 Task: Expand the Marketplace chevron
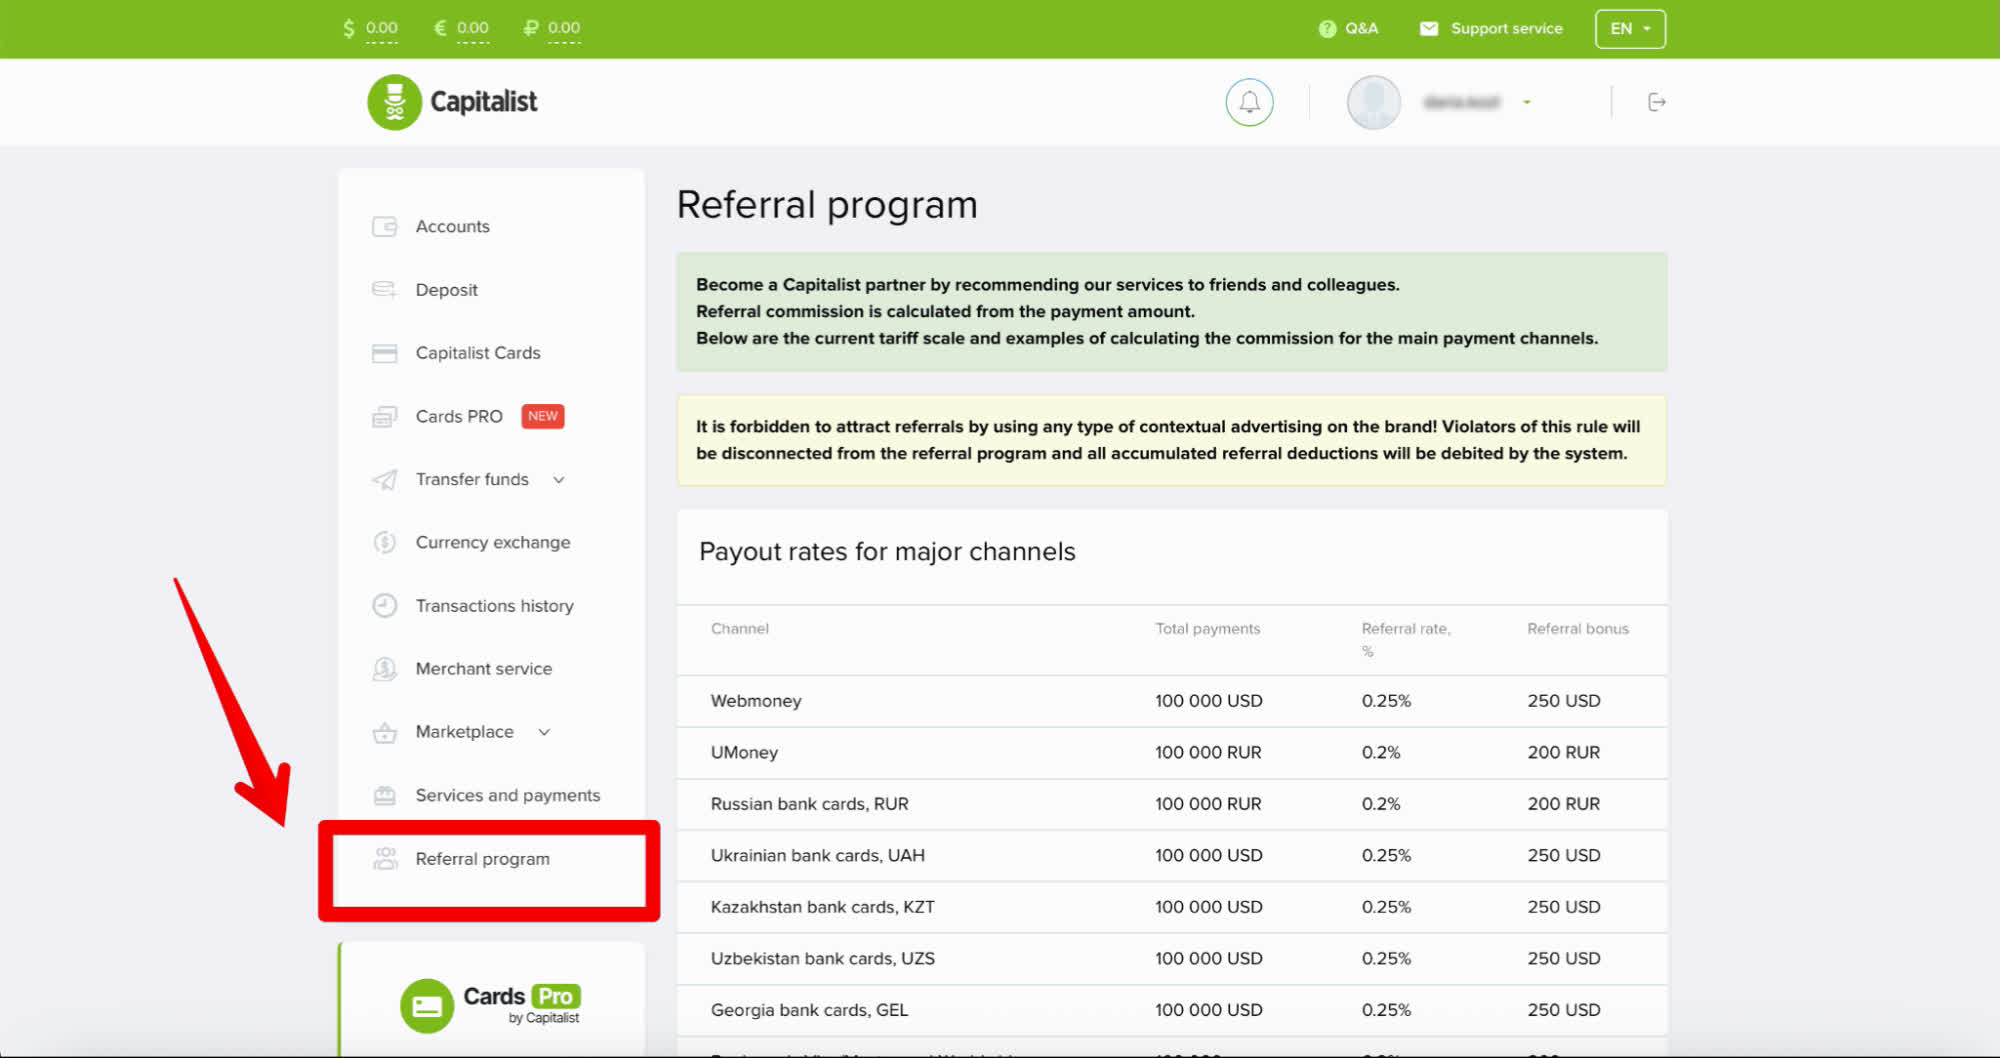[x=545, y=732]
